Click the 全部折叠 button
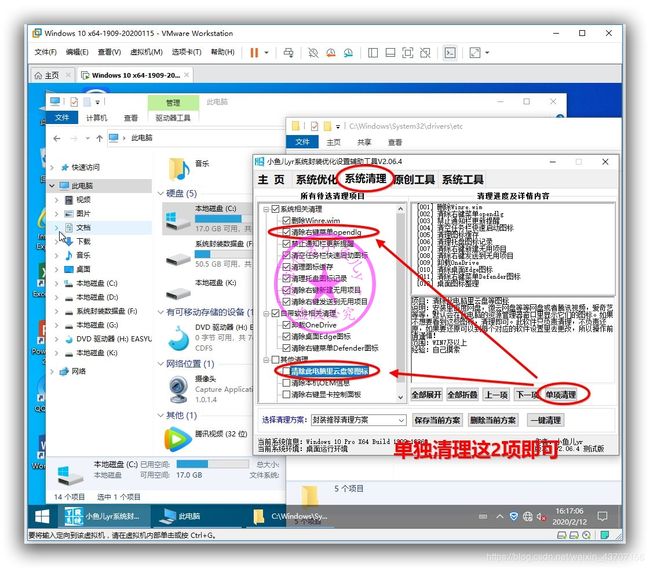Image resolution: width=650 pixels, height=568 pixels. click(x=462, y=395)
